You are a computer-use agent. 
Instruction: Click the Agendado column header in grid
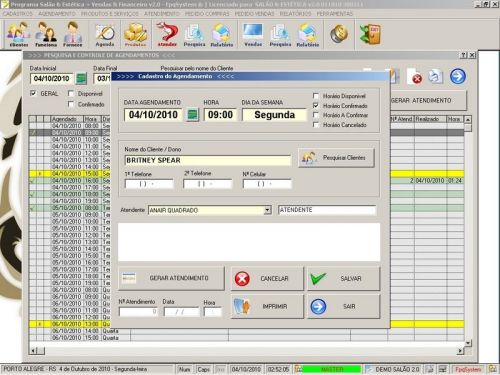[66, 119]
